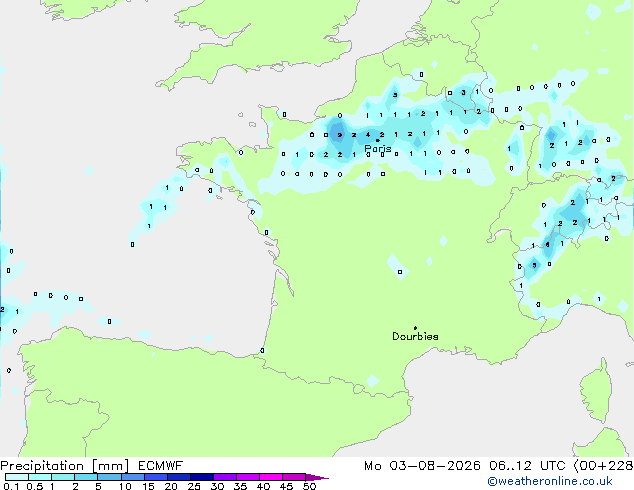The image size is (634, 490).
Task: Click the Precipitation [mm] title text
Action: pos(65,466)
